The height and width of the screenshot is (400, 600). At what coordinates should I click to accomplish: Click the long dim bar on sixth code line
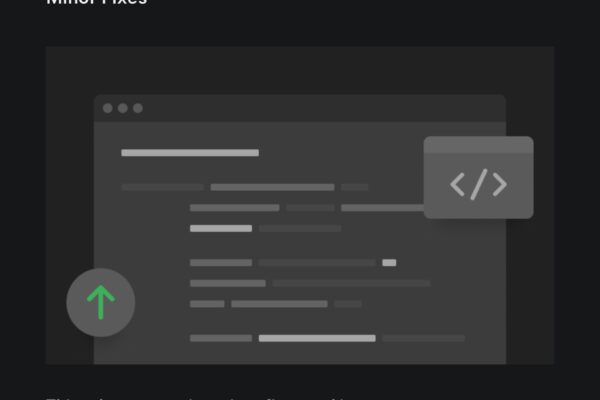[351, 283]
